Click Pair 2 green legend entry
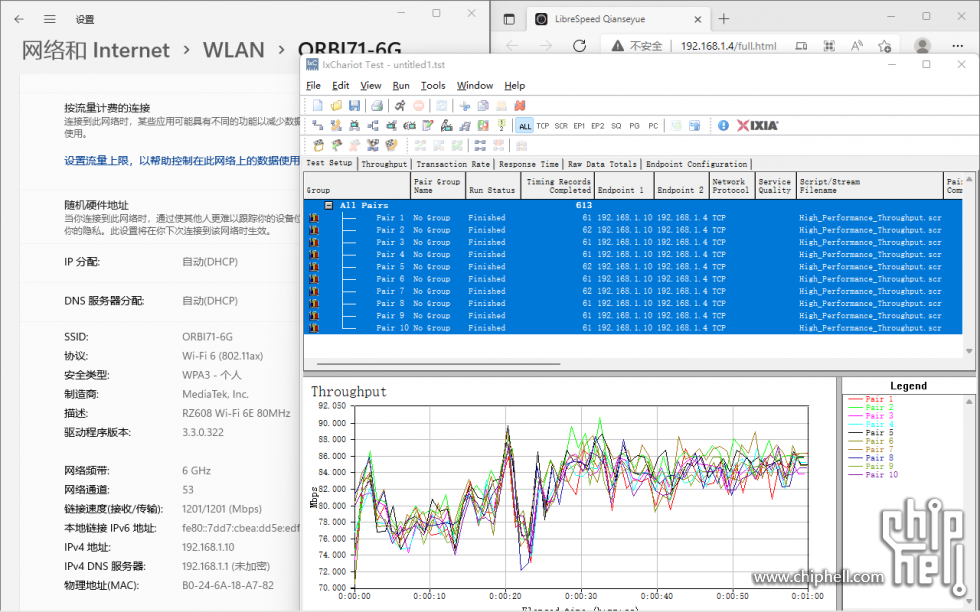980x612 pixels. 871,407
